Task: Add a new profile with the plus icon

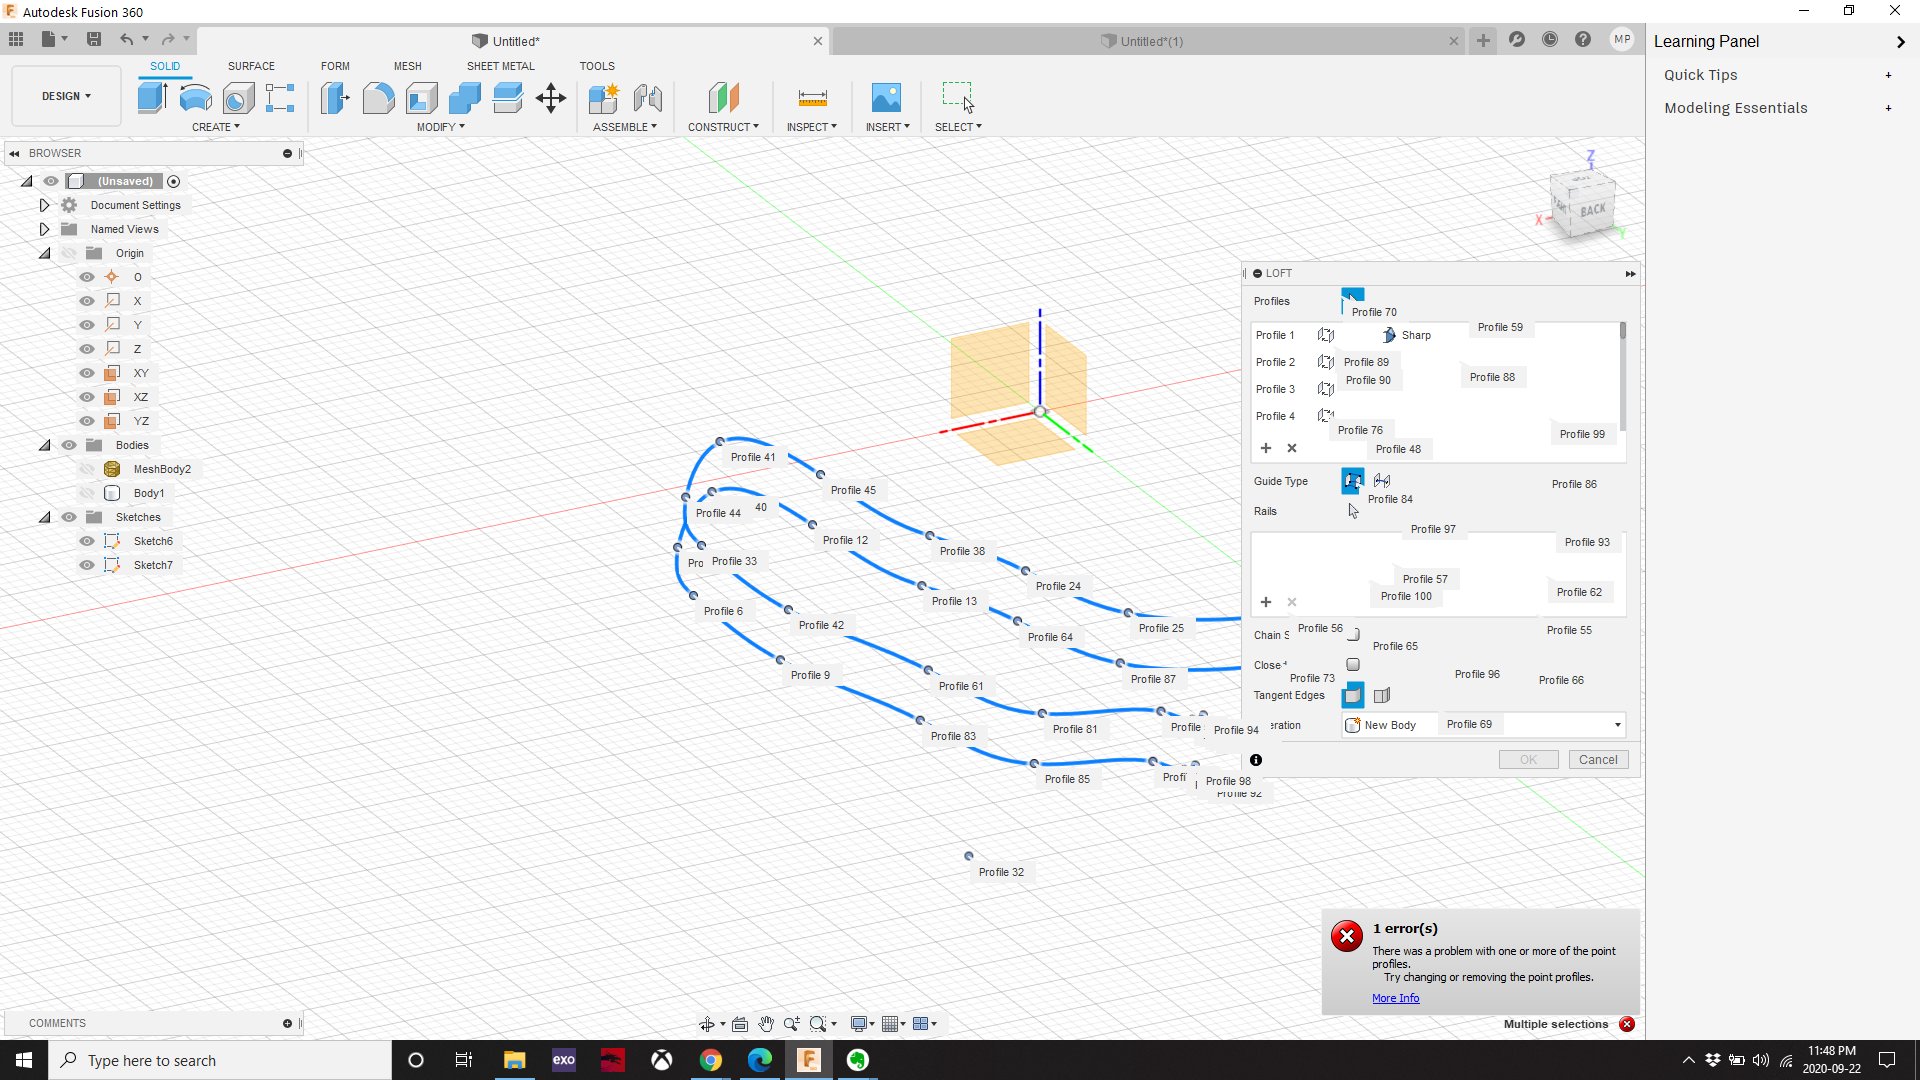Action: (1266, 448)
